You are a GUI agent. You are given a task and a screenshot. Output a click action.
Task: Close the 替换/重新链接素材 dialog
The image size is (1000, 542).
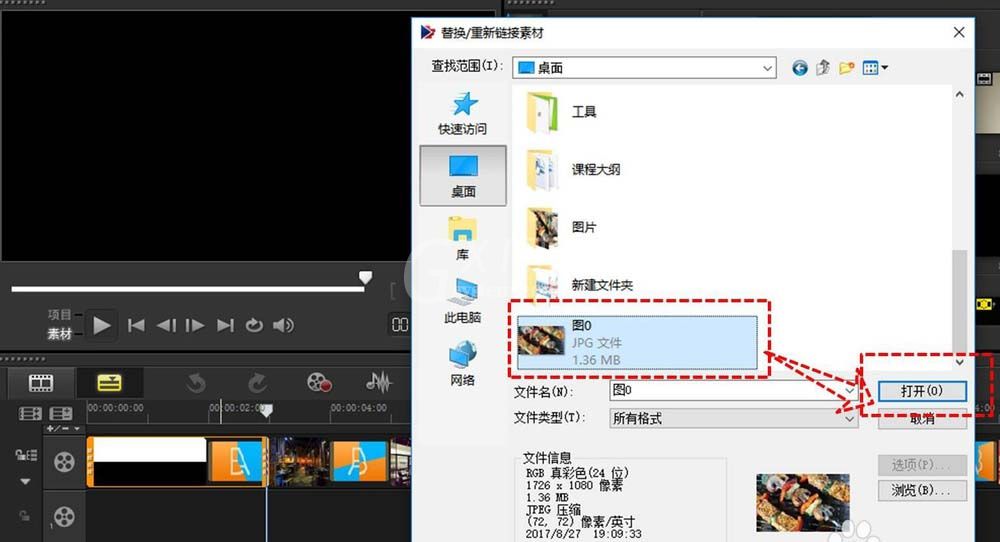(x=959, y=32)
